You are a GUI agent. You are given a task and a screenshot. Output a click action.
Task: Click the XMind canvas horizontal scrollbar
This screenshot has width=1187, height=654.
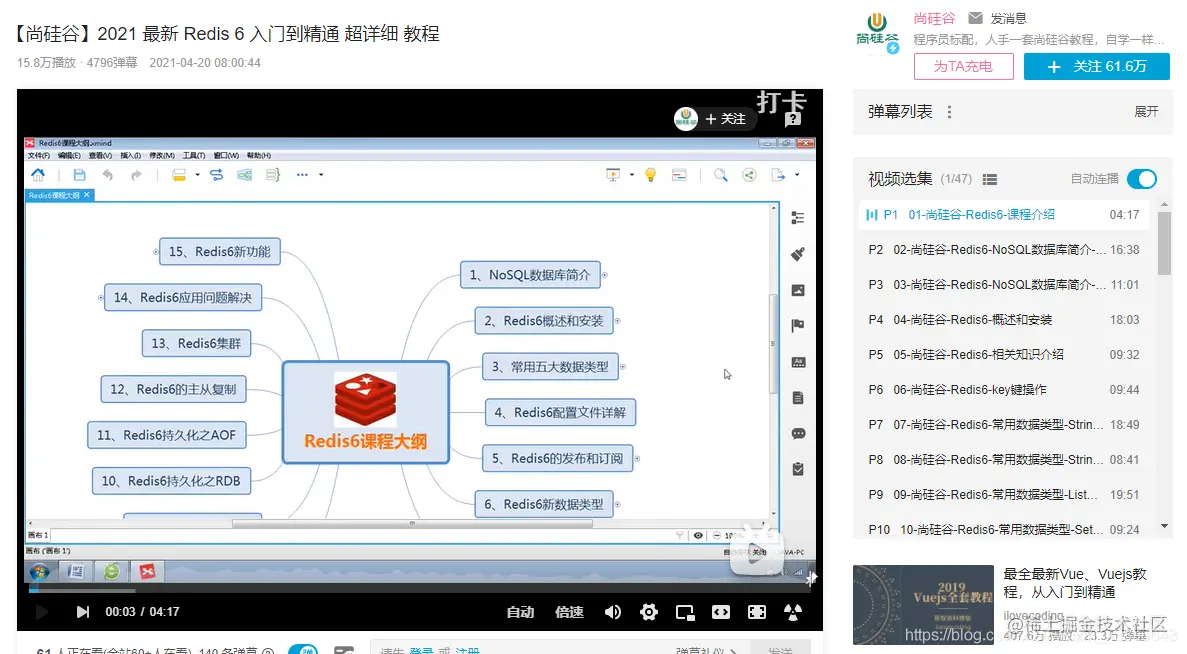coord(413,523)
